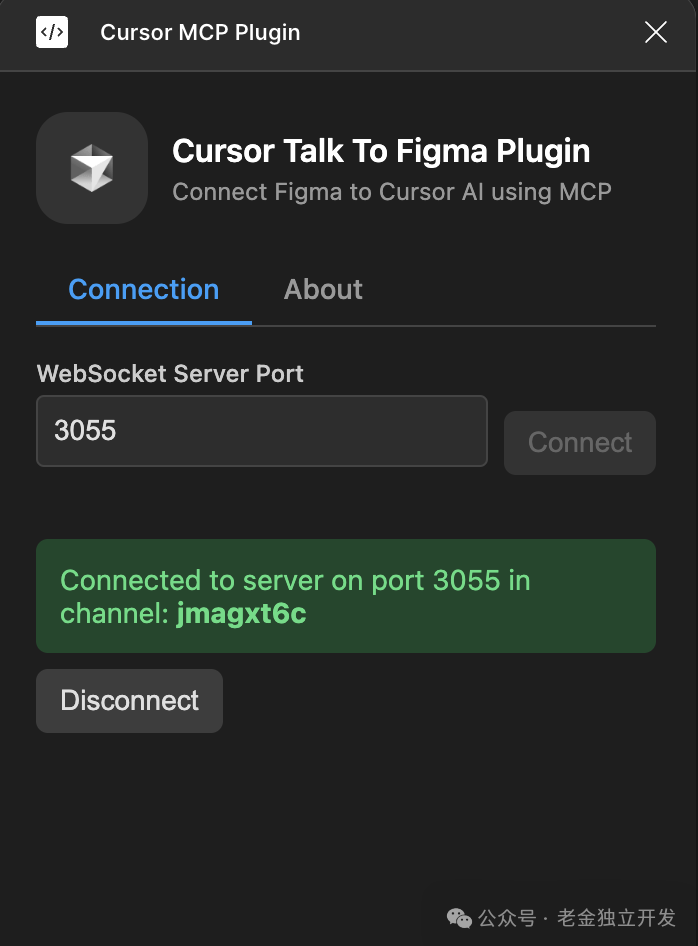Click the word "channel:" in status message
The width and height of the screenshot is (698, 946).
114,614
